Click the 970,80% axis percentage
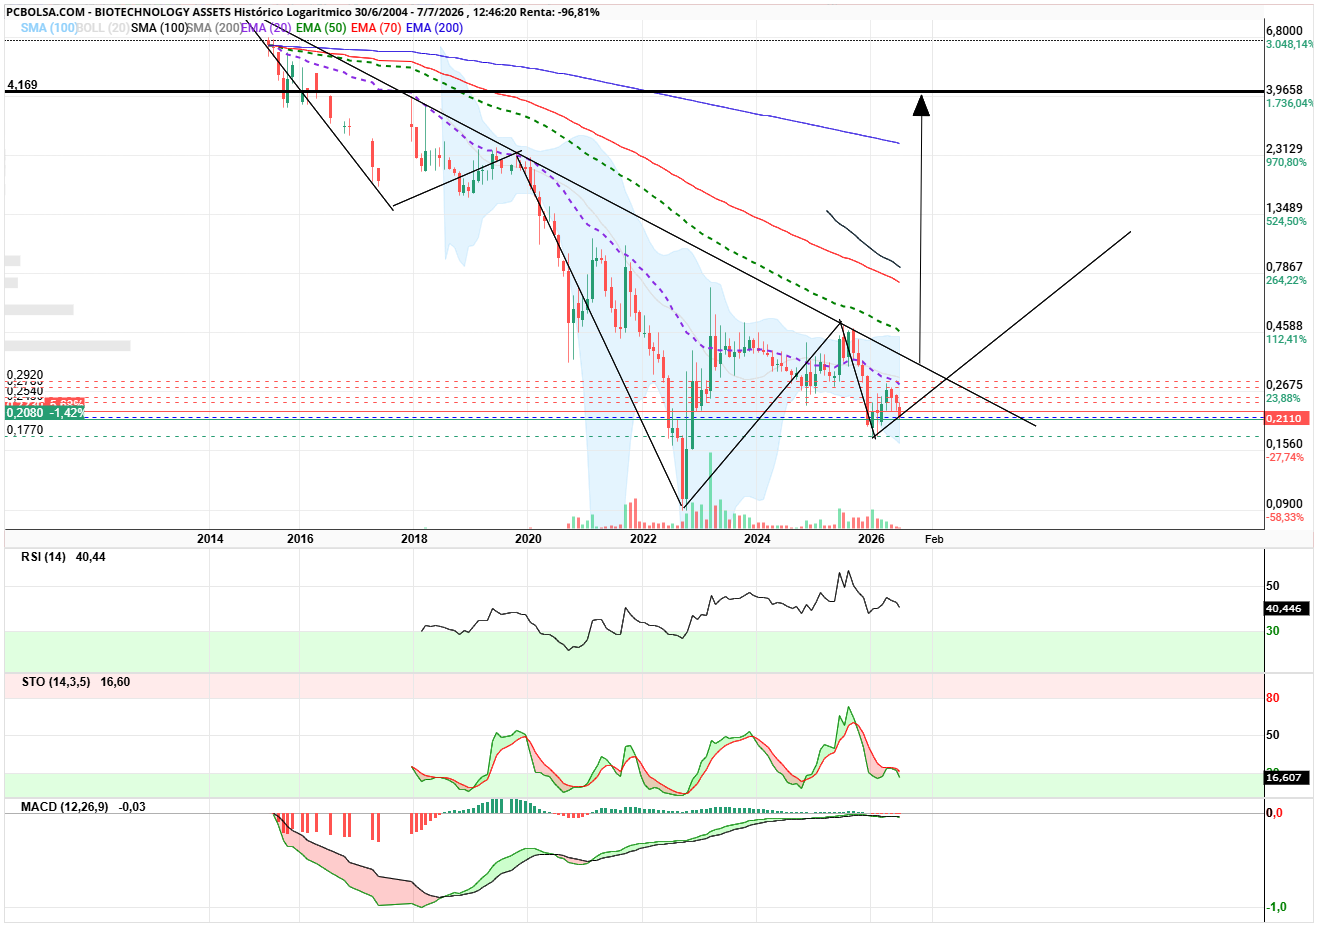The width and height of the screenshot is (1318, 927). (x=1287, y=162)
